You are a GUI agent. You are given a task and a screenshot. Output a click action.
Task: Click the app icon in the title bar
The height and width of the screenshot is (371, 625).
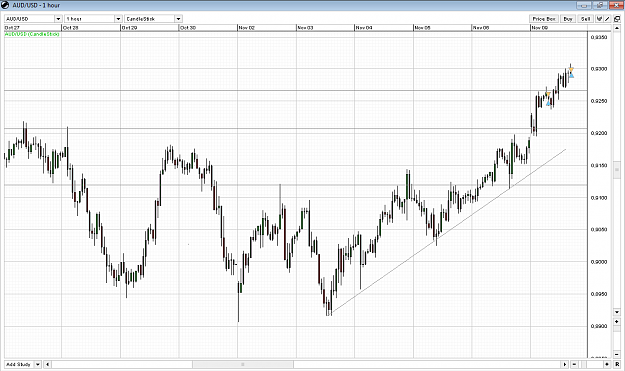5,5
